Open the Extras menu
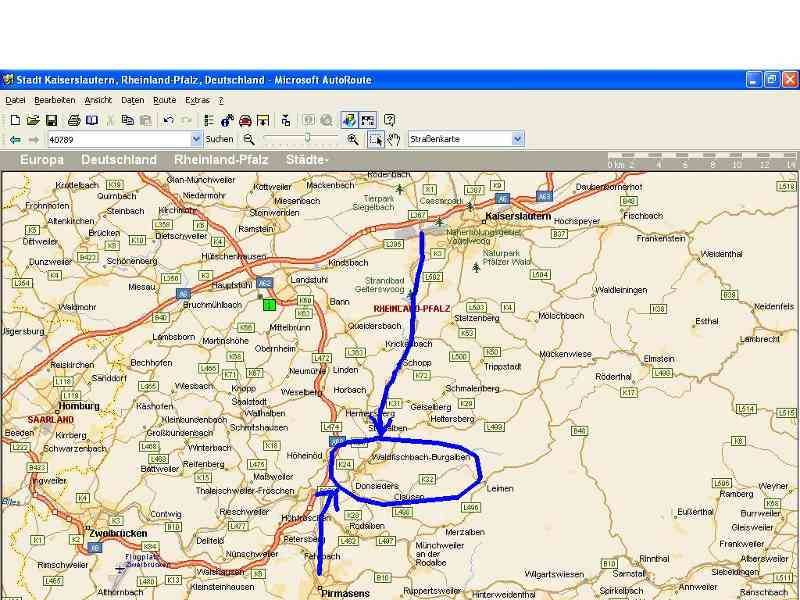Image resolution: width=800 pixels, height=600 pixels. click(x=197, y=101)
